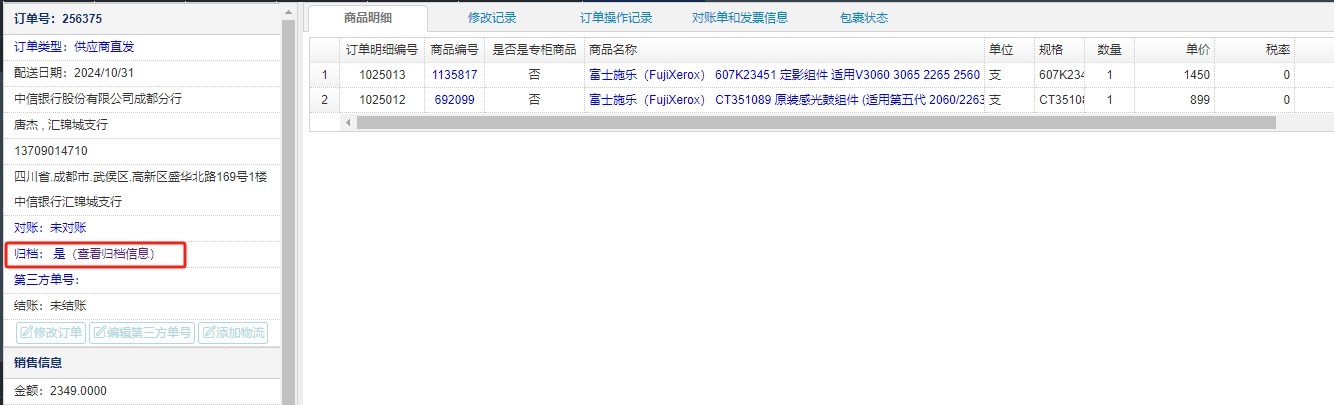The height and width of the screenshot is (405, 1334).
Task: Click spec cell starting with CT3510
Action: pos(1061,100)
